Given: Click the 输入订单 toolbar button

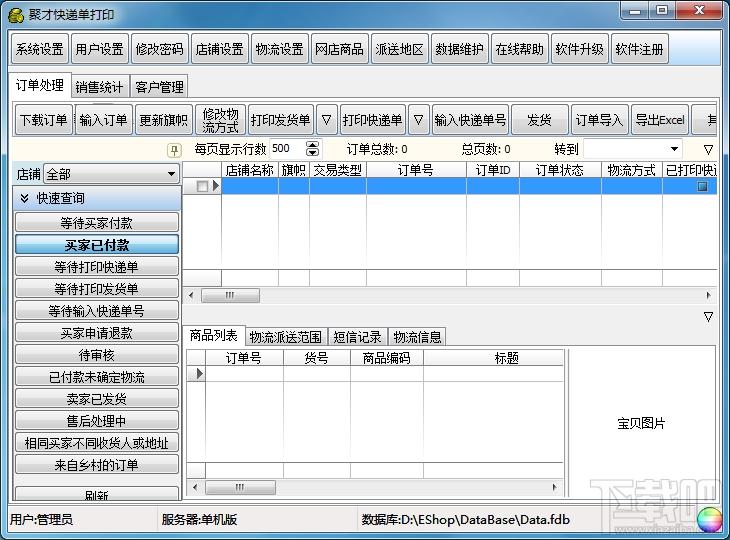Looking at the screenshot, I should (103, 120).
